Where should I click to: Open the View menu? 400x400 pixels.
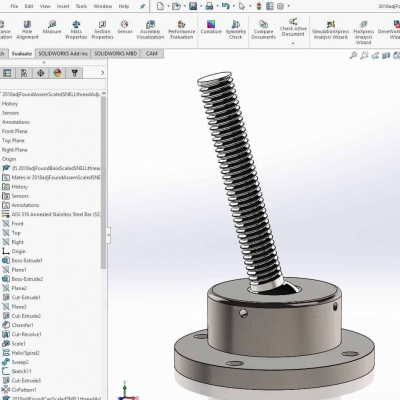[x=45, y=6]
